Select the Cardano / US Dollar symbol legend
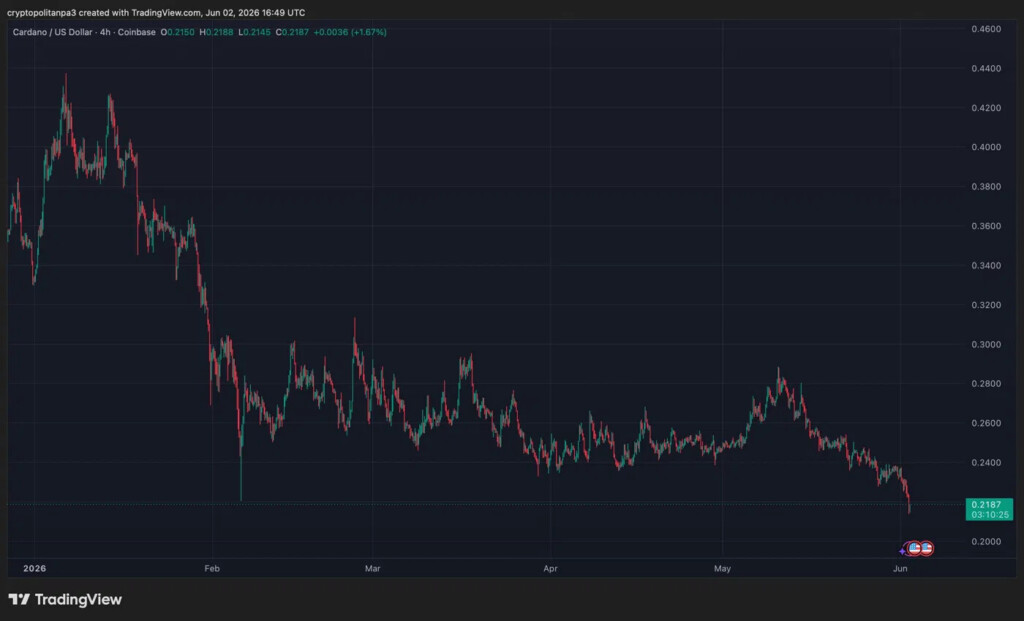The image size is (1024, 621). point(84,32)
